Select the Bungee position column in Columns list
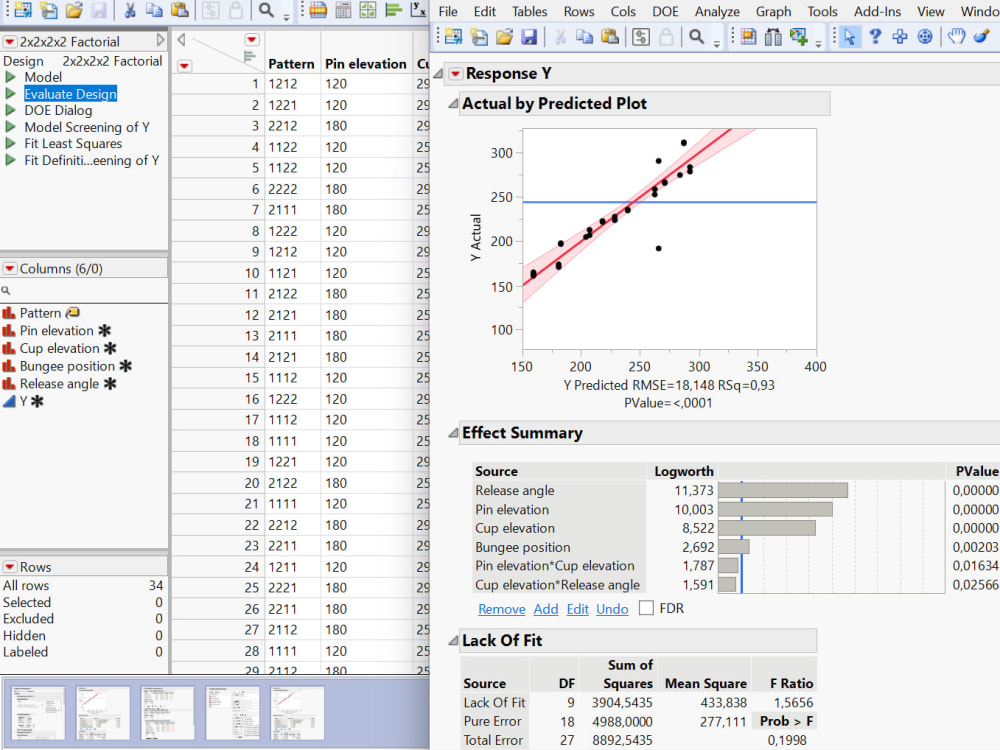The height and width of the screenshot is (750, 1000). (67, 366)
